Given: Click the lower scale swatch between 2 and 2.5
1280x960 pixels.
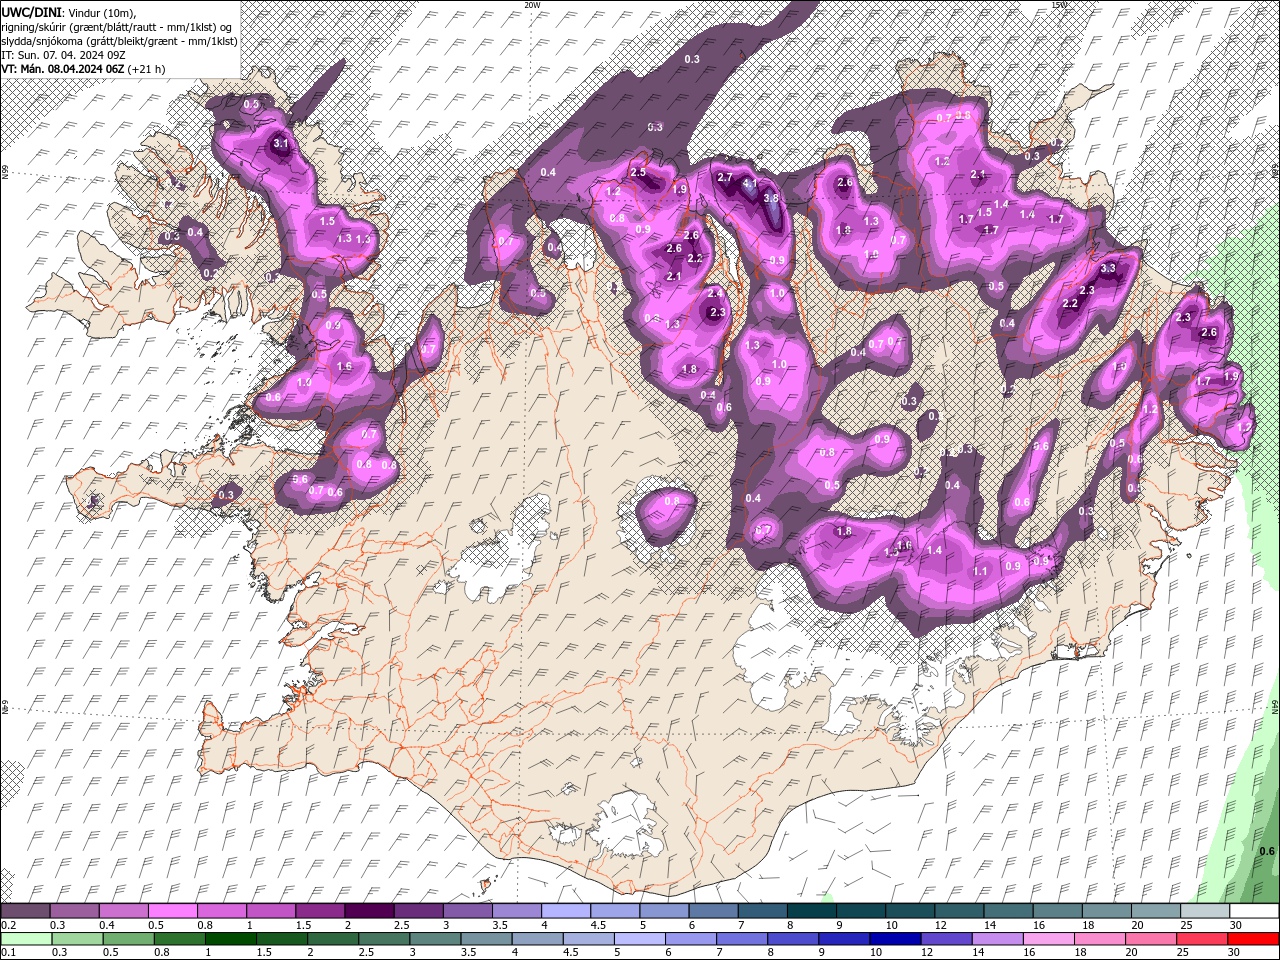Looking at the screenshot, I should 332,939.
